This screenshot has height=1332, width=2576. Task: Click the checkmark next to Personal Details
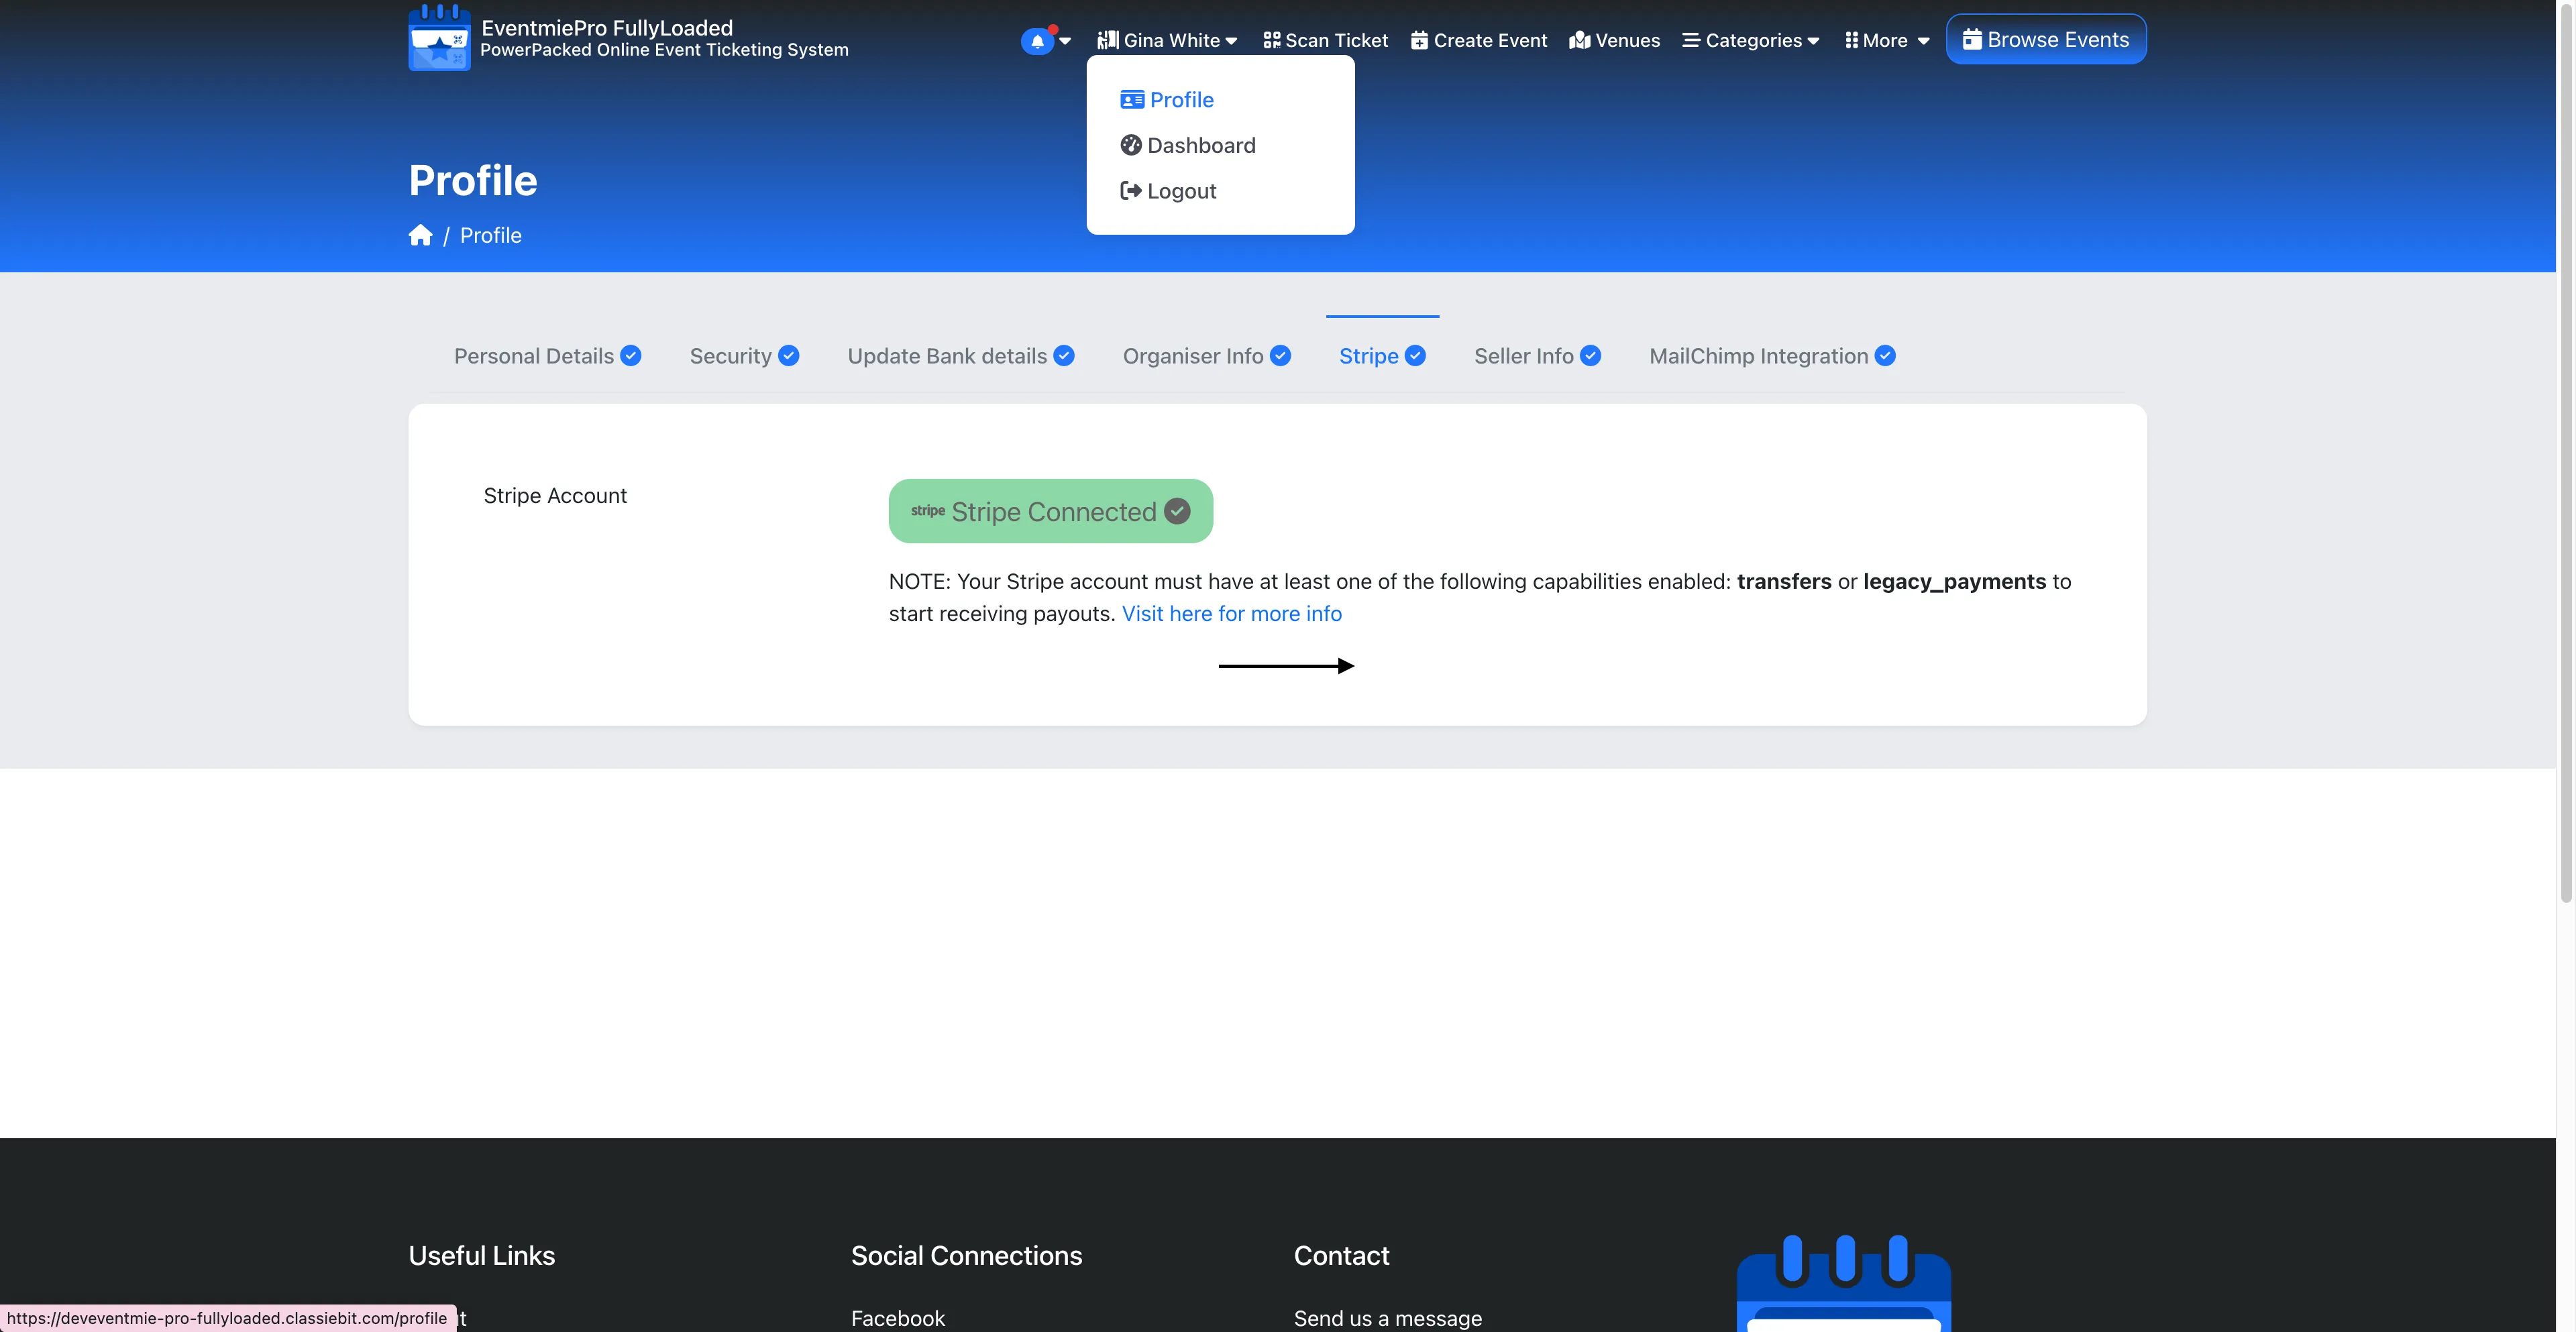[x=630, y=355]
